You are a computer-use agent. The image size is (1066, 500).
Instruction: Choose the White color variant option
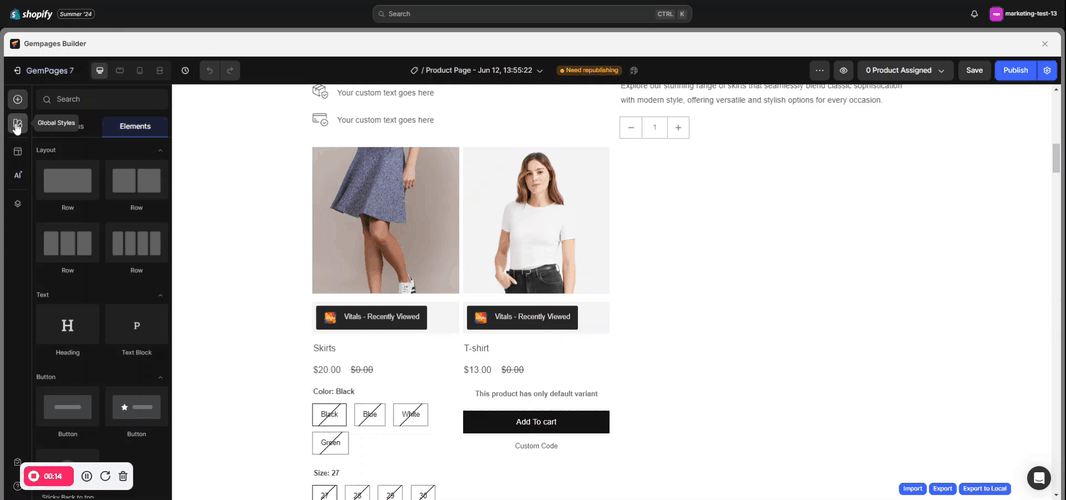410,414
